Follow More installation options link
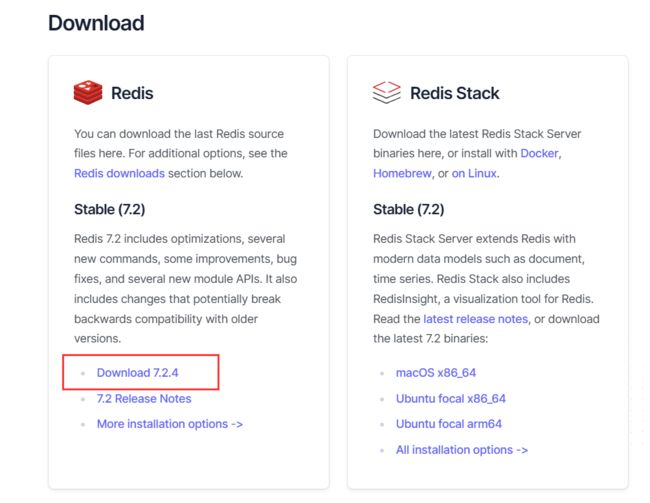Viewport: 650px width, 503px height. [x=170, y=424]
